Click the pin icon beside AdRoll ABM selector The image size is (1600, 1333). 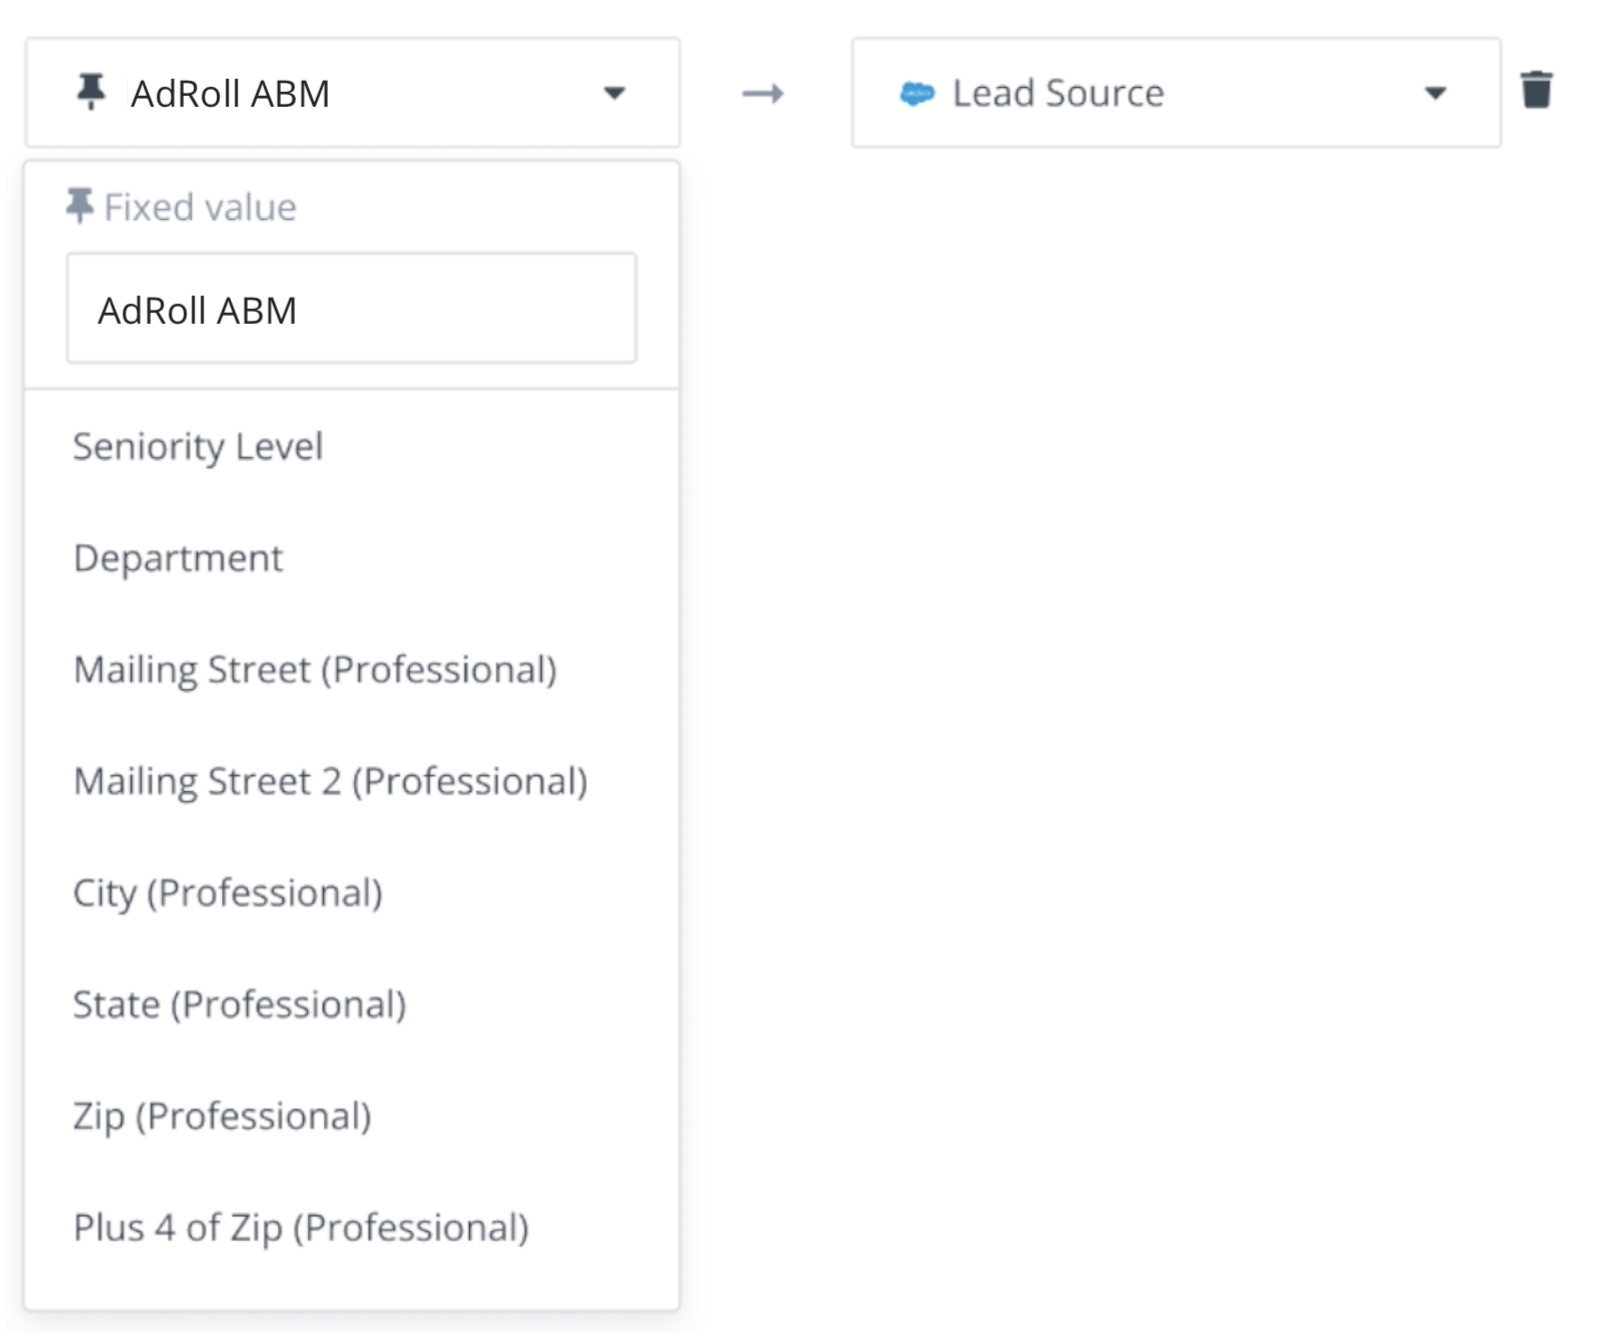[91, 92]
